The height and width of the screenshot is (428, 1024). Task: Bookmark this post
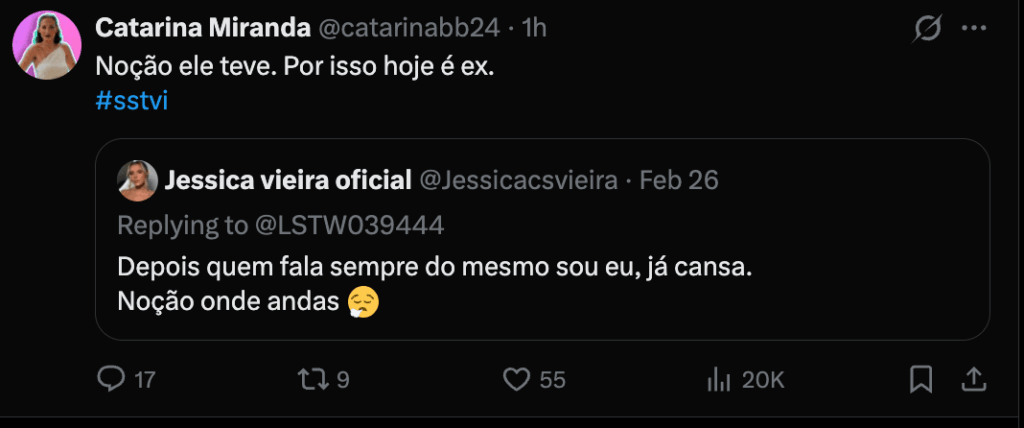[921, 379]
